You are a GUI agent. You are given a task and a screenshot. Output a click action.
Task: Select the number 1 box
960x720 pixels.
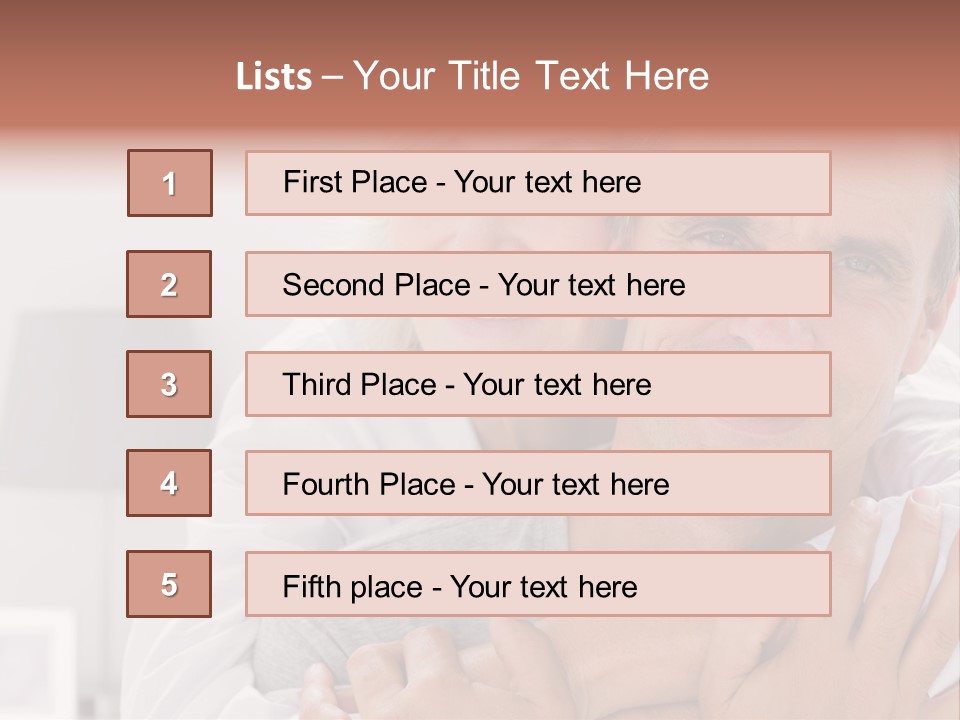pos(169,183)
